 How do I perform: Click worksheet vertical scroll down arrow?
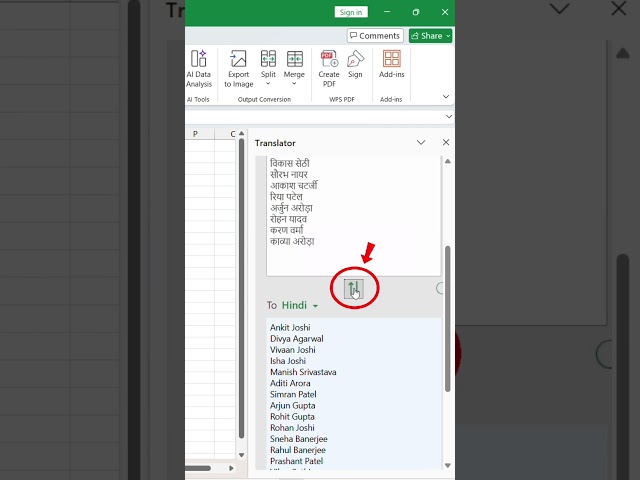pyautogui.click(x=241, y=455)
